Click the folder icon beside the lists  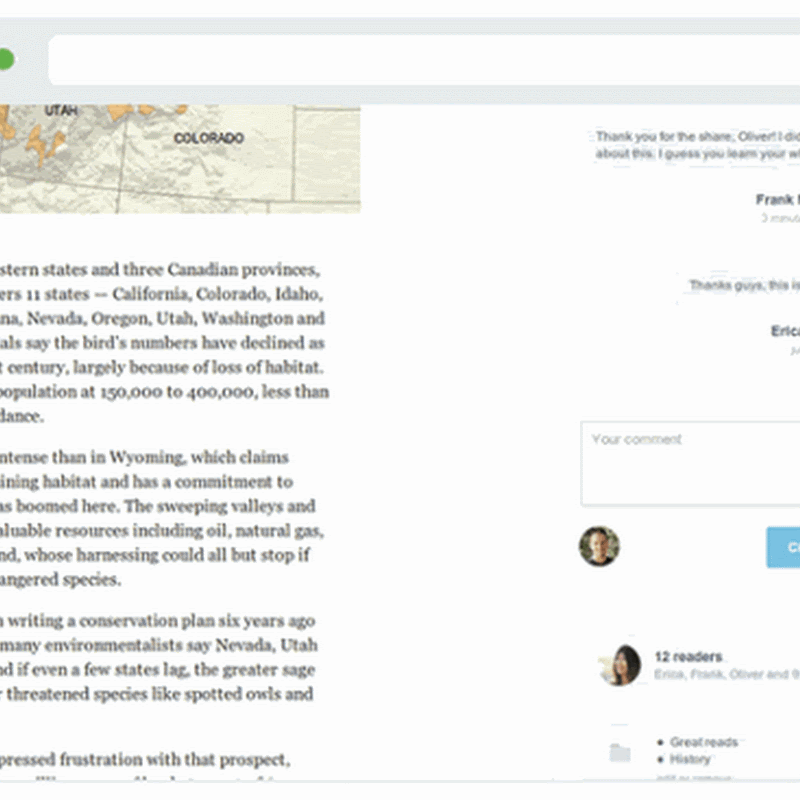[x=620, y=753]
